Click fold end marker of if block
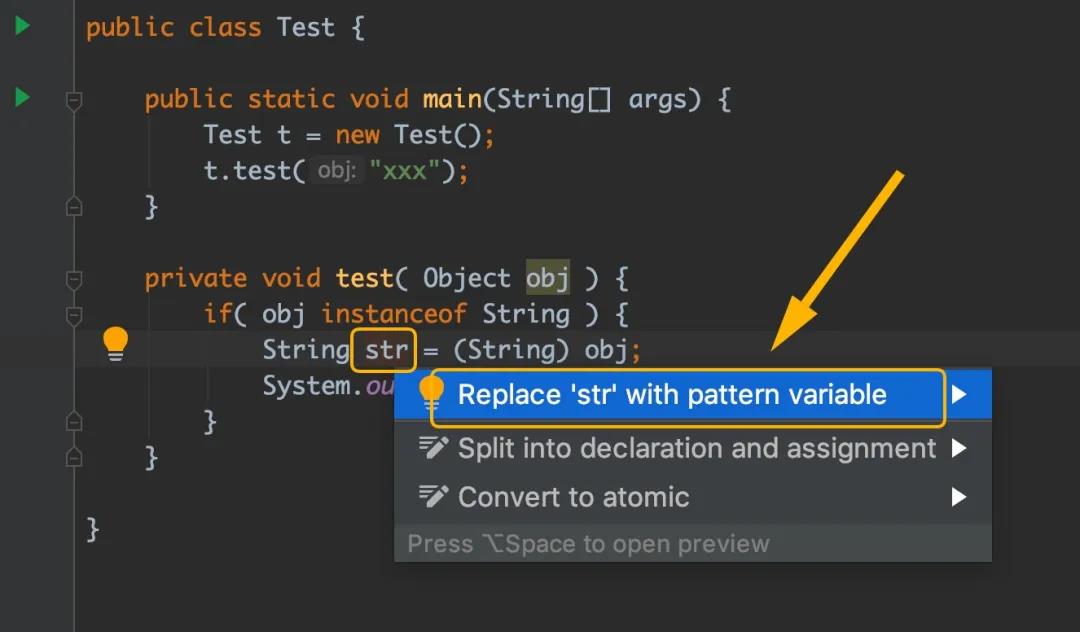The height and width of the screenshot is (632, 1080). point(74,421)
